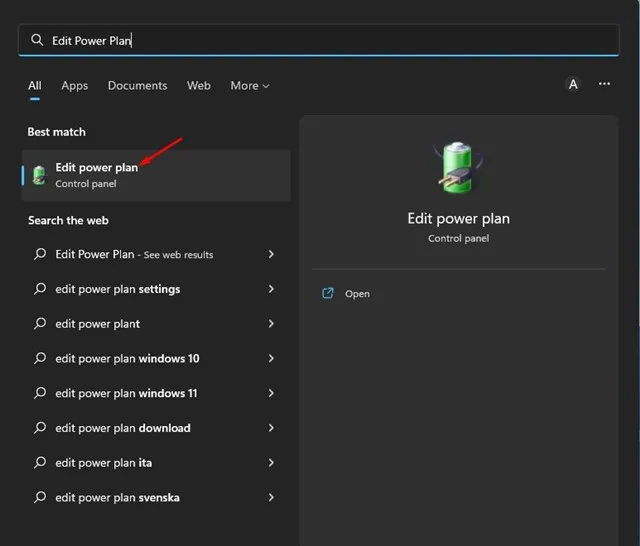Switch to the Apps tab

(x=75, y=86)
